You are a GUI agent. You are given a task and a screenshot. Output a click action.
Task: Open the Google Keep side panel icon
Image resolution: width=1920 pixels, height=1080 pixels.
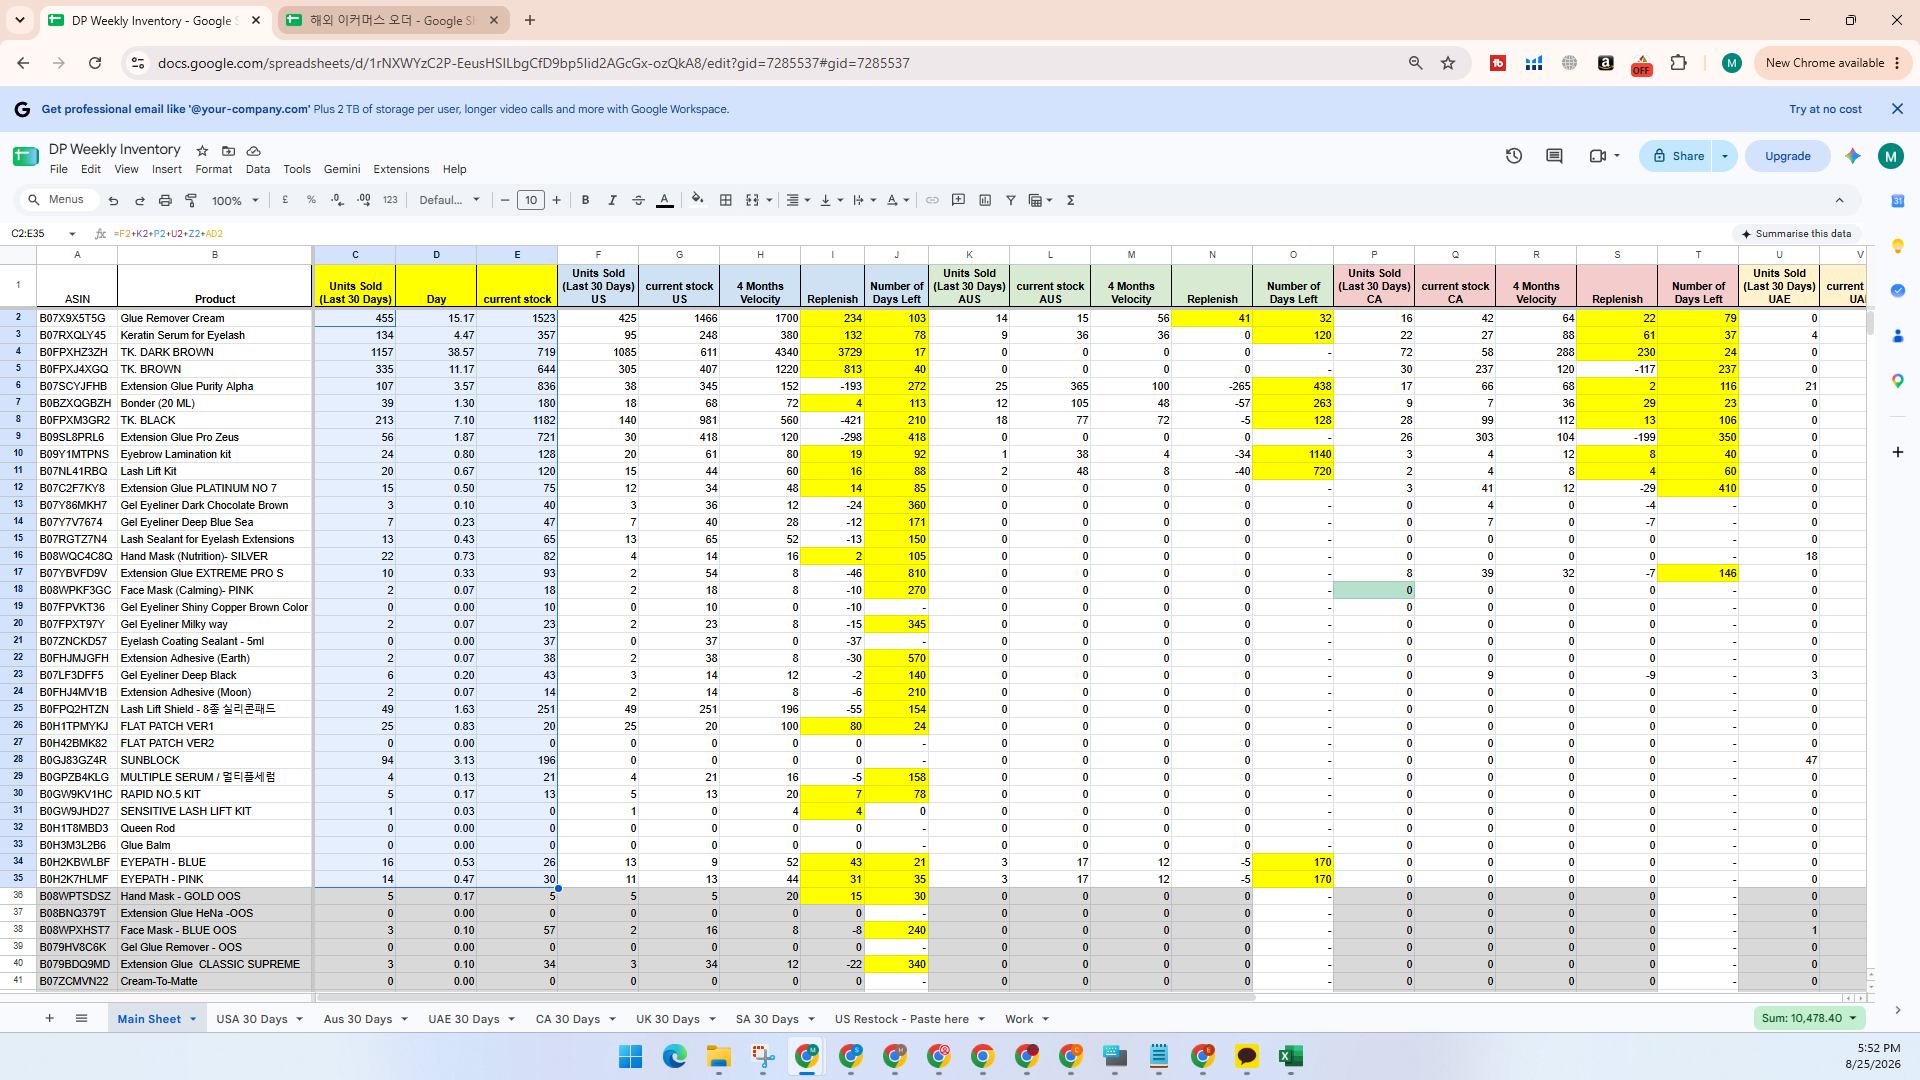point(1897,246)
